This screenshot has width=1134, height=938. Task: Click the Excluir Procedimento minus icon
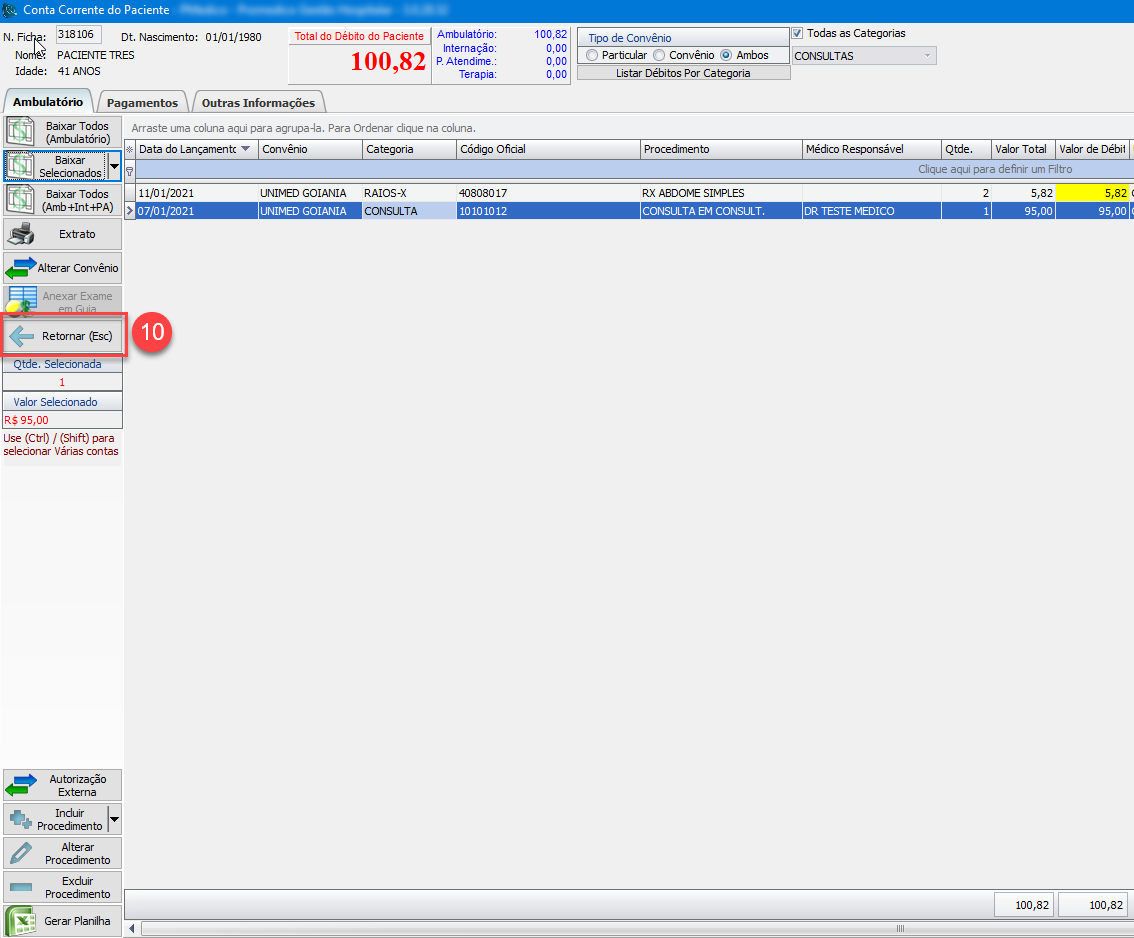[21, 887]
